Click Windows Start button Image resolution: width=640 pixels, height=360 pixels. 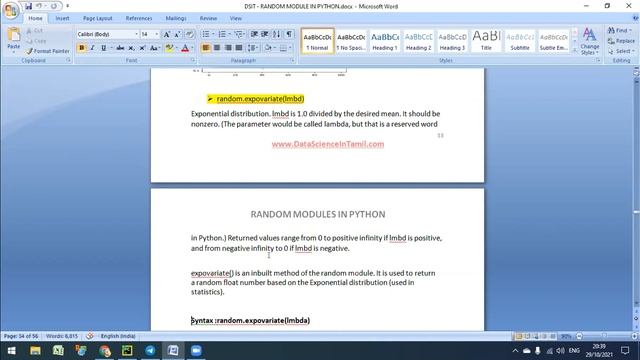(x=11, y=351)
